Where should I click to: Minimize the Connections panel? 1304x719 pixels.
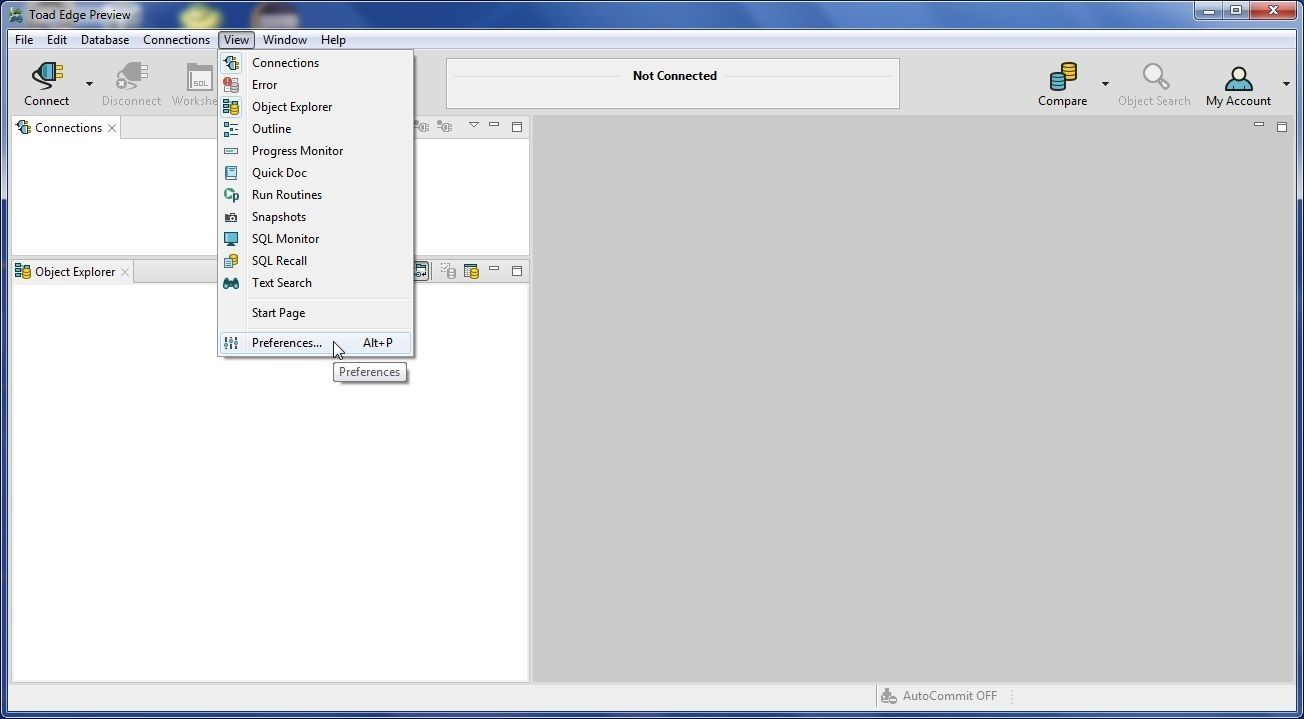(494, 126)
